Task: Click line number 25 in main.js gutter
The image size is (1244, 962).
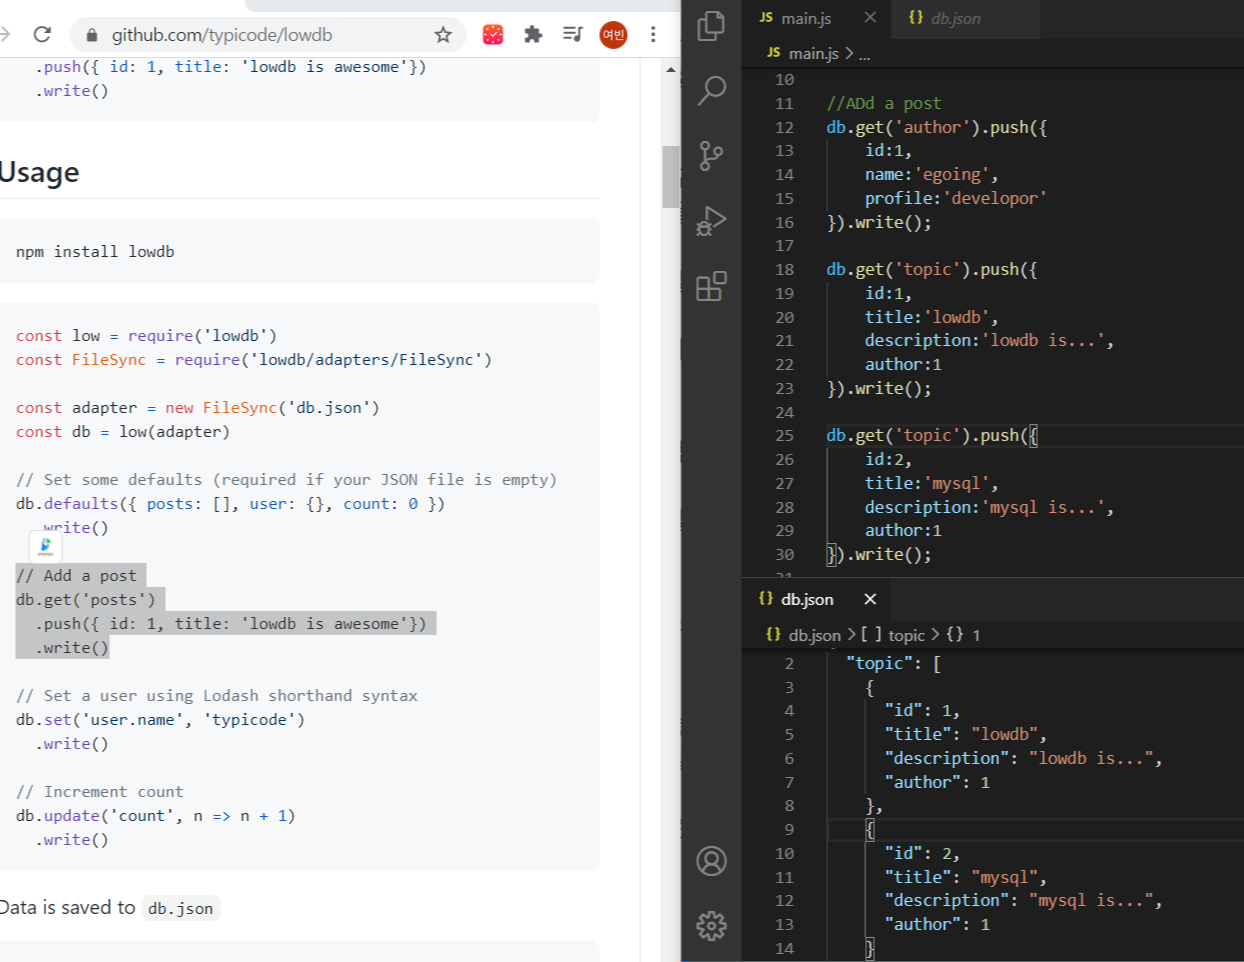Action: 784,435
